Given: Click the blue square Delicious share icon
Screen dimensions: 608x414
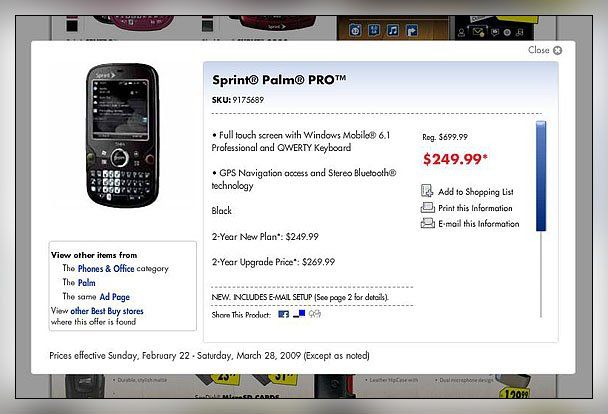Looking at the screenshot, I should pyautogui.click(x=299, y=314).
